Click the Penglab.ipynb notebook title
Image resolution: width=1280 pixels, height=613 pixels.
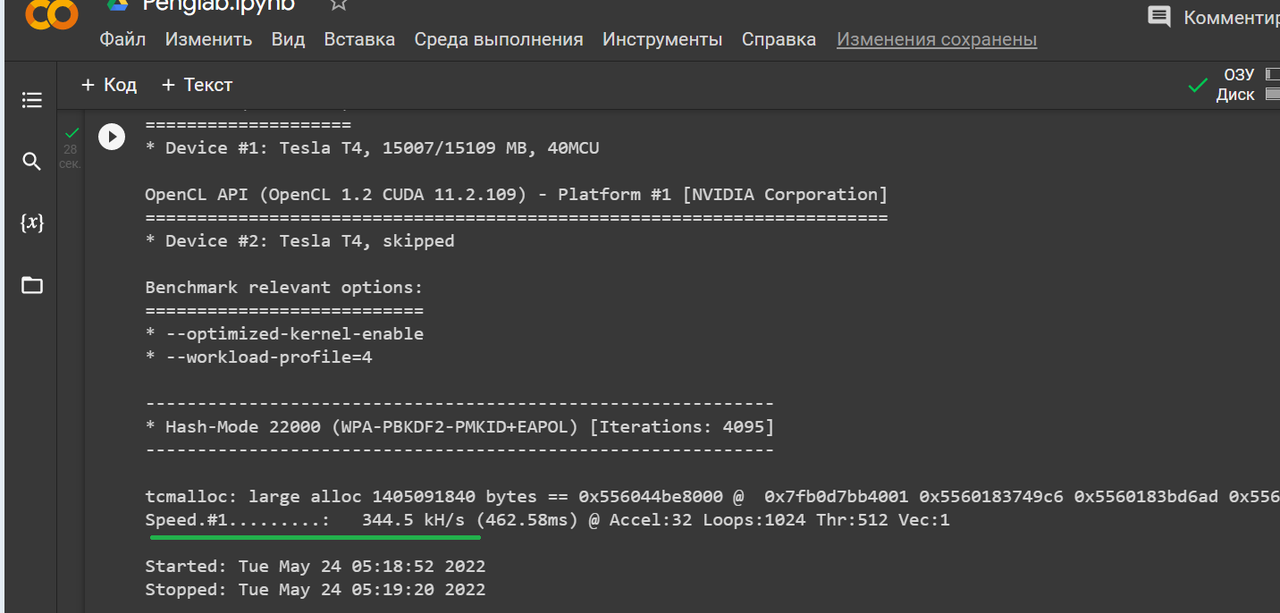pyautogui.click(x=219, y=5)
